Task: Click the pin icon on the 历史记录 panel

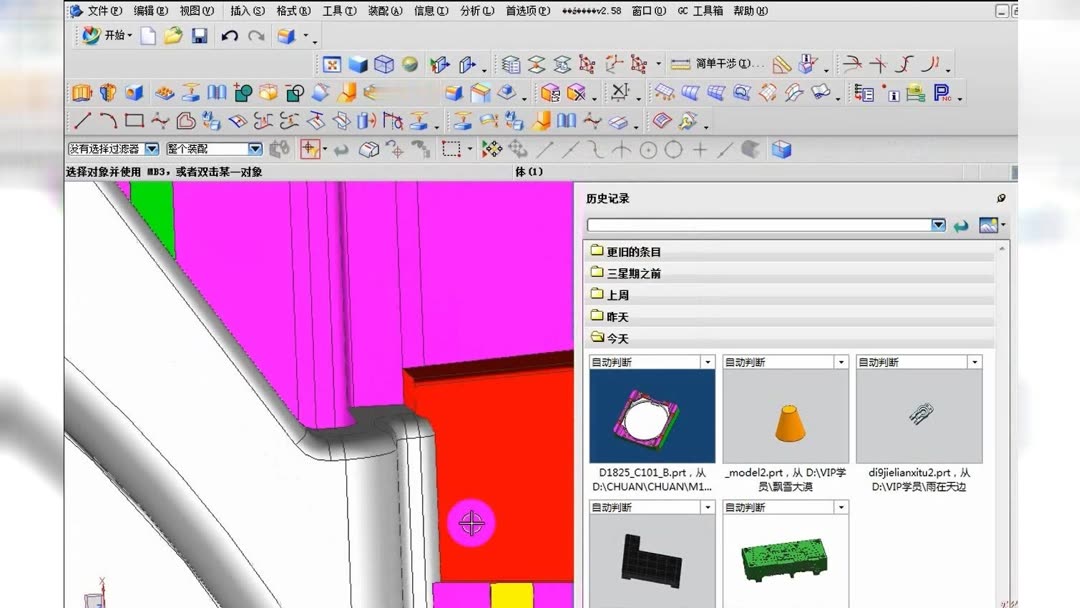Action: click(x=1001, y=198)
